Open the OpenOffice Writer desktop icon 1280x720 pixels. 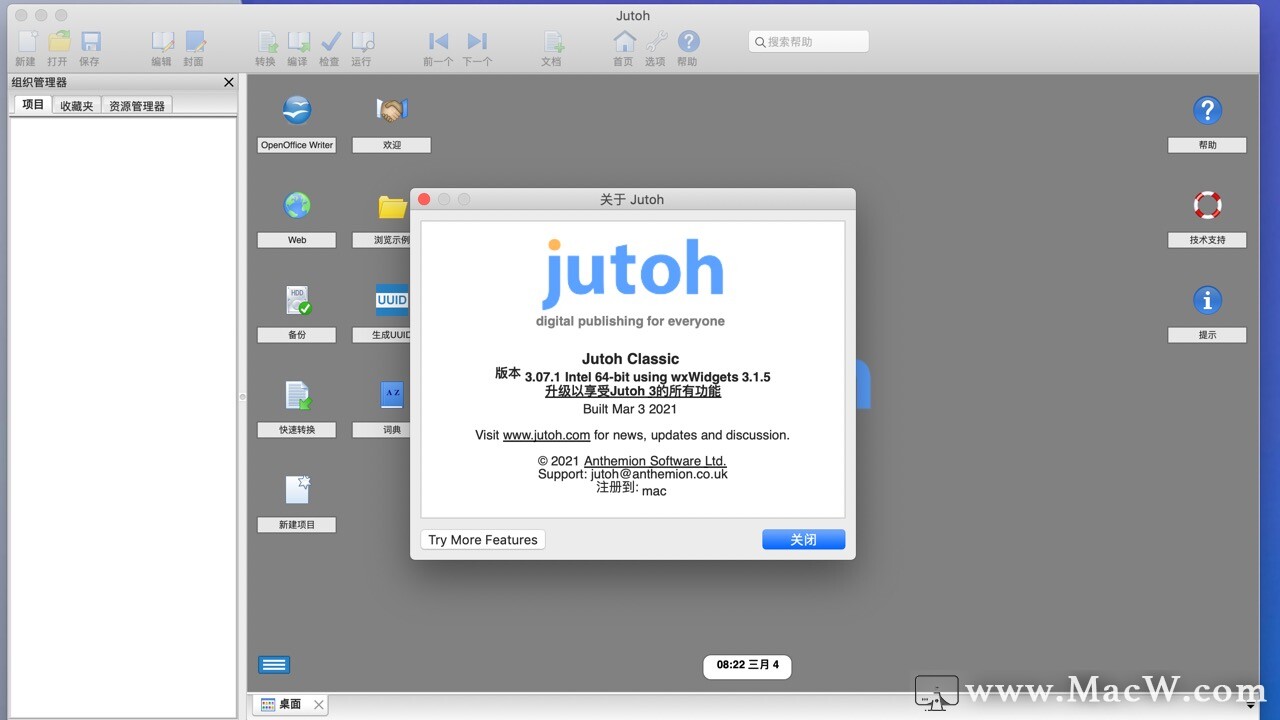(297, 110)
